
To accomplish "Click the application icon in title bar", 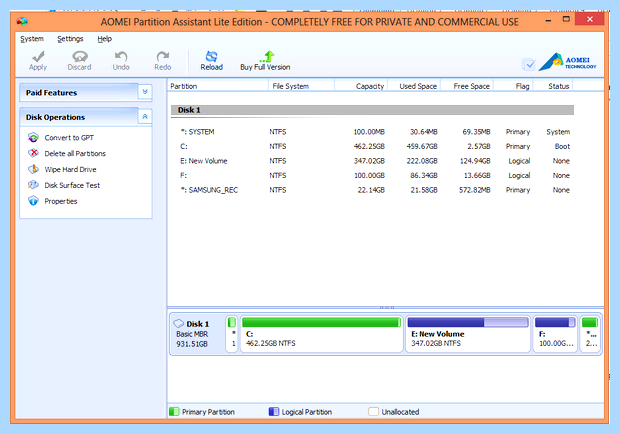I will [22, 21].
